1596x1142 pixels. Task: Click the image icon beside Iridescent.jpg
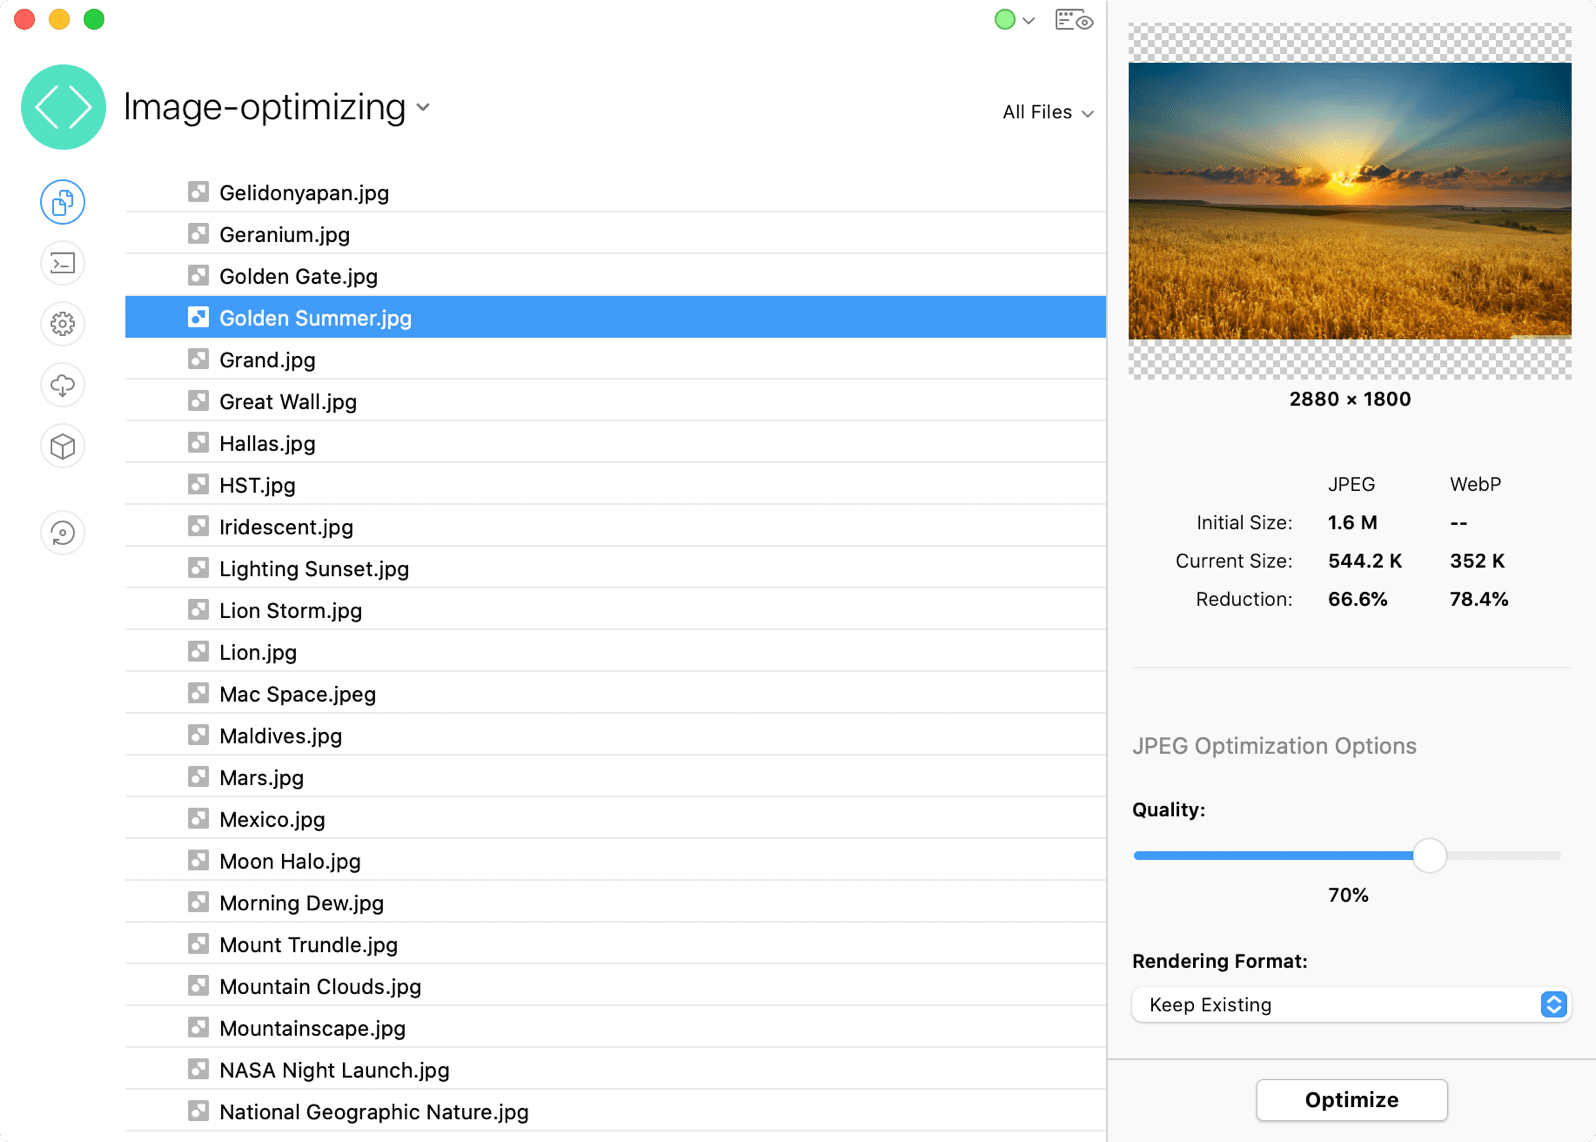(199, 526)
